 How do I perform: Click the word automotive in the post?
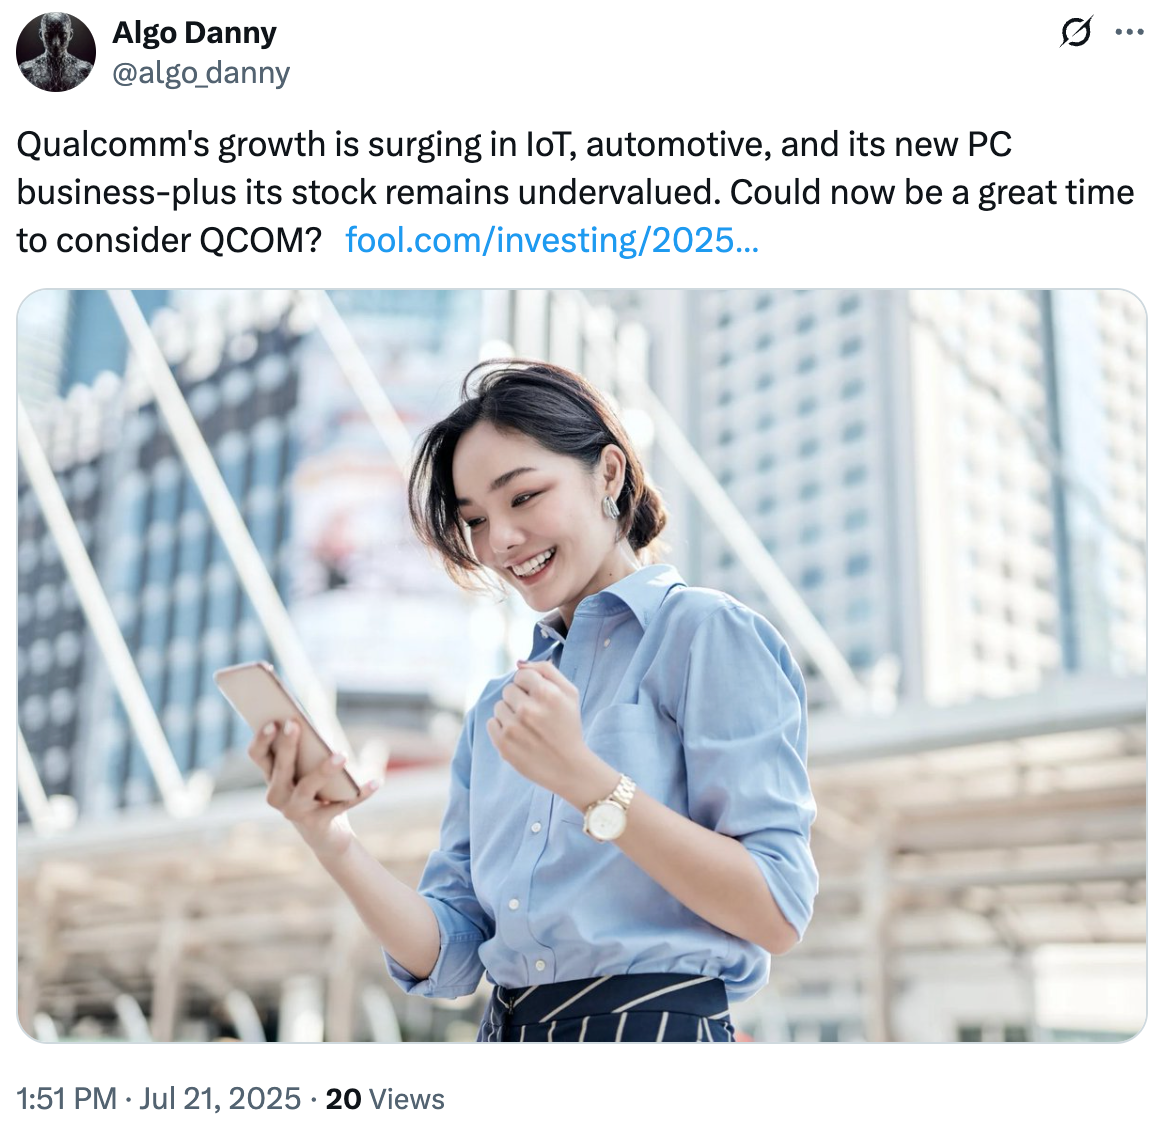click(x=678, y=145)
